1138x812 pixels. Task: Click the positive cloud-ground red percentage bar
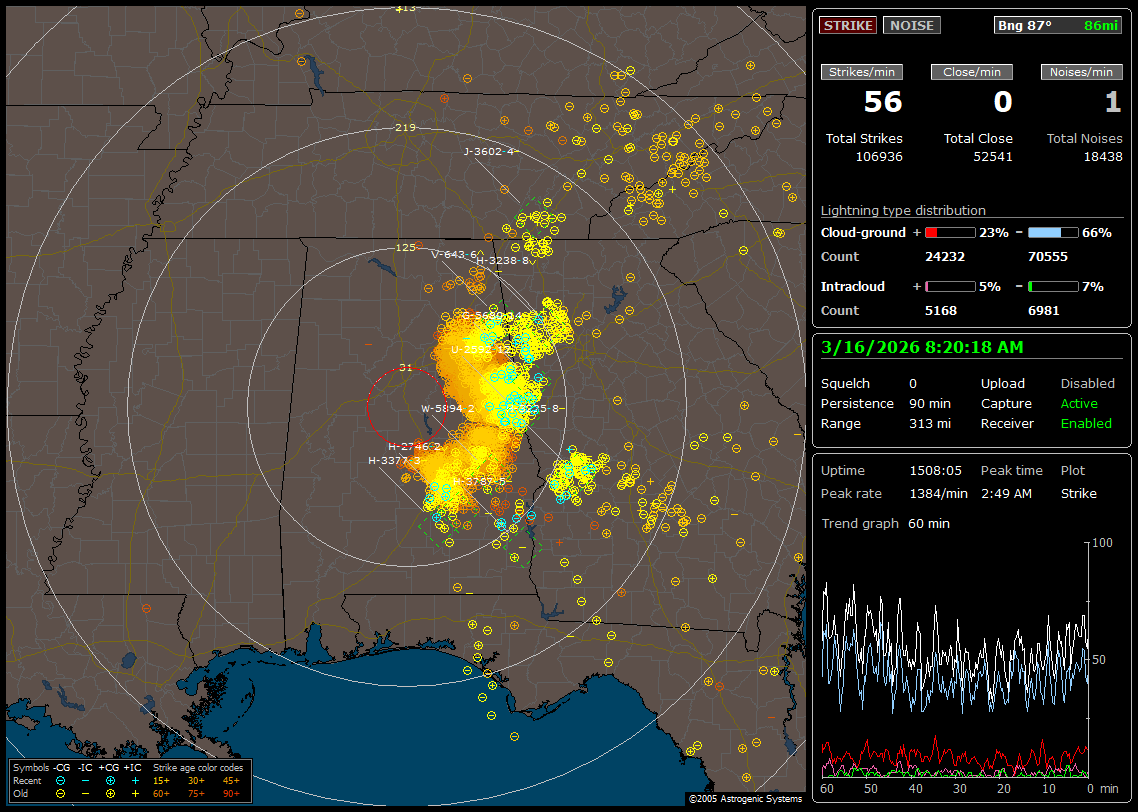949,232
